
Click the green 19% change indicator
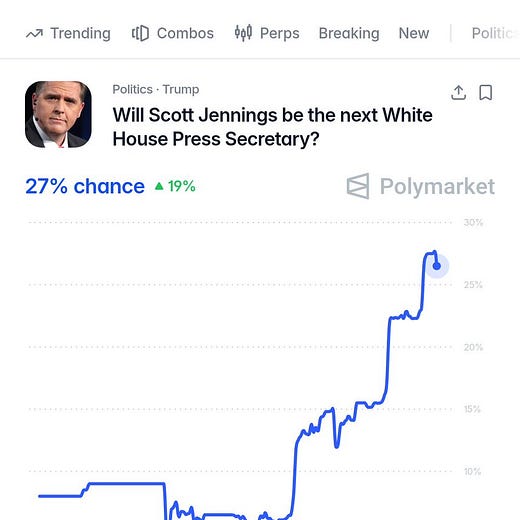pos(175,186)
